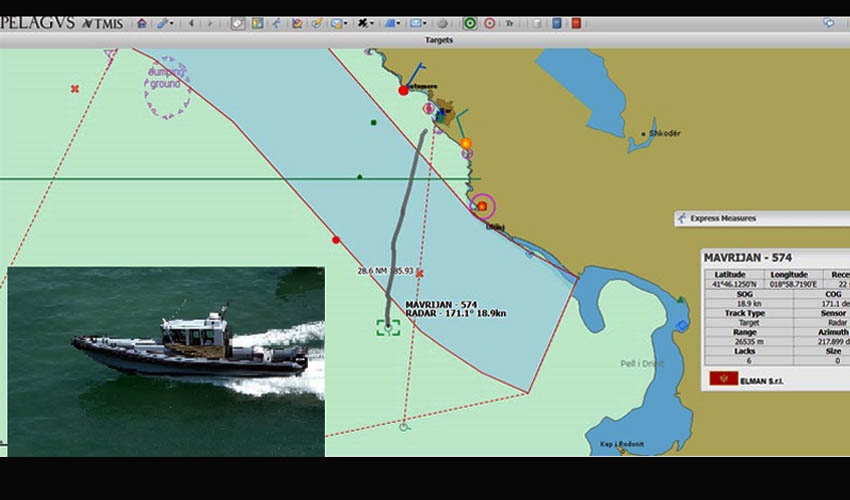Select the green bracketed target on map
This screenshot has width=850, height=500.
click(387, 327)
